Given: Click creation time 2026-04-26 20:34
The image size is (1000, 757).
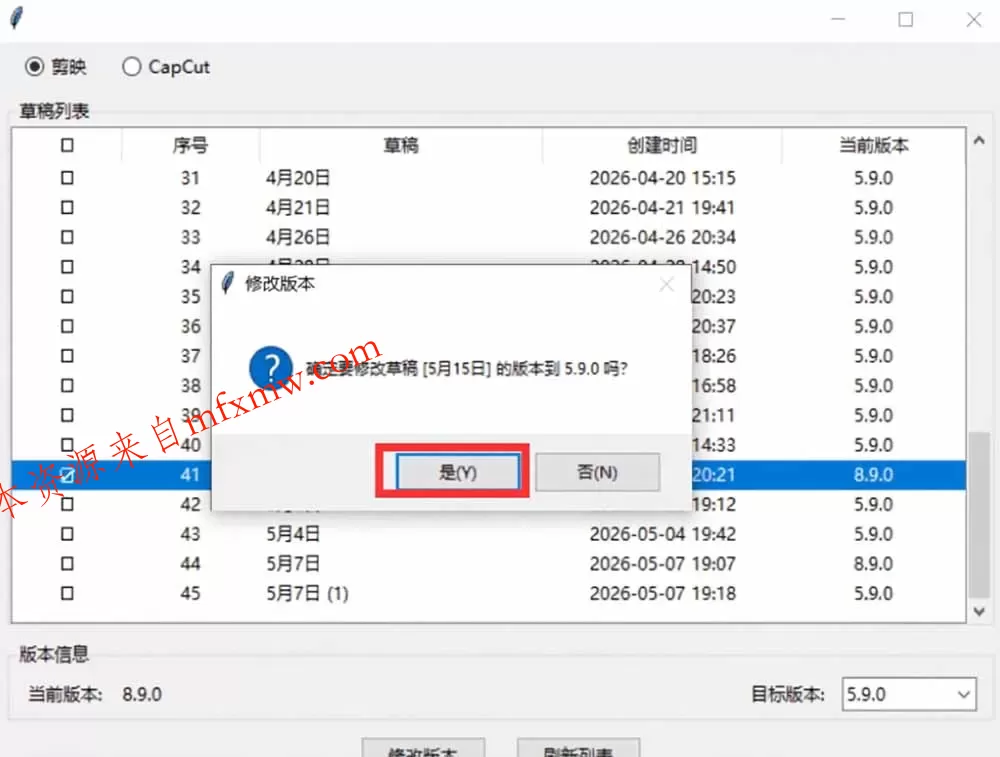Looking at the screenshot, I should tap(663, 237).
